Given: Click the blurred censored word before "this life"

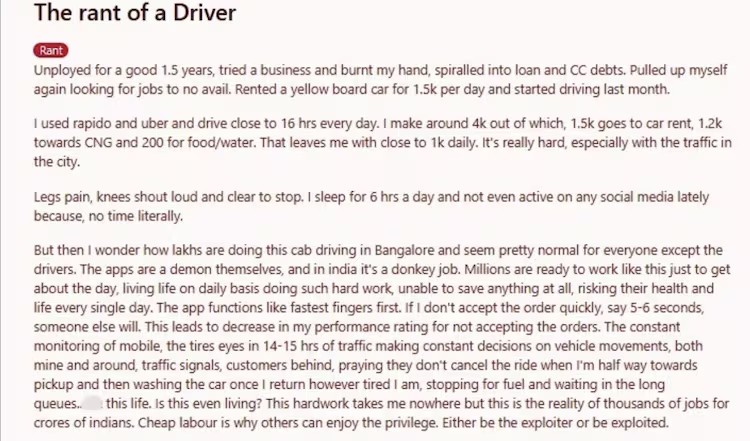Looking at the screenshot, I should (91, 402).
